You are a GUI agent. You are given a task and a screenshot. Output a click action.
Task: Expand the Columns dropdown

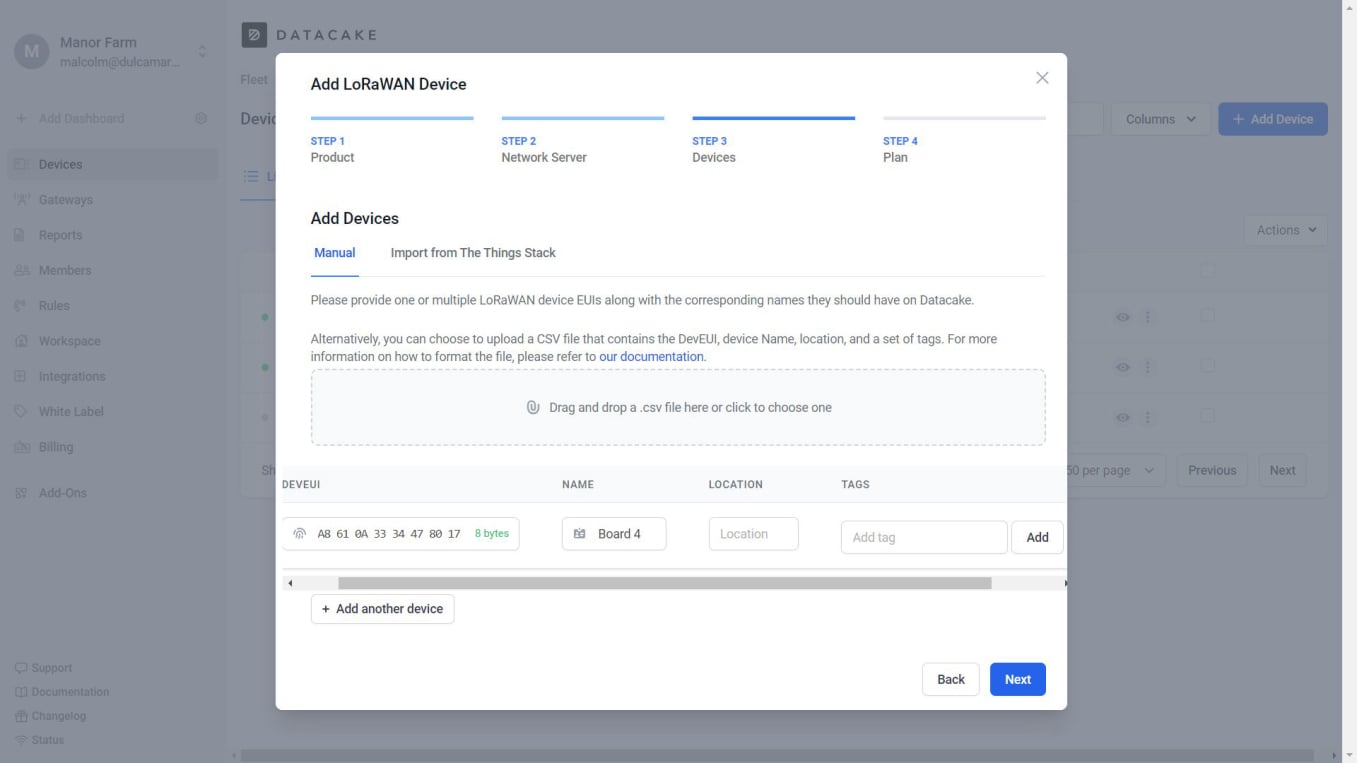tap(1160, 119)
